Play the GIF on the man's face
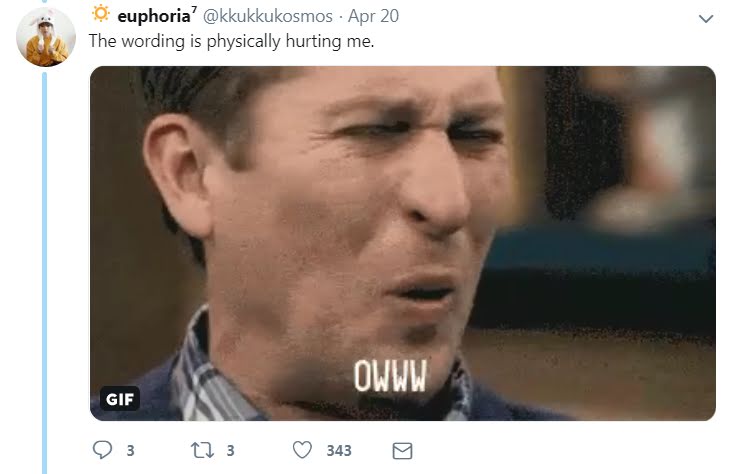Image resolution: width=739 pixels, height=474 pixels. click(x=402, y=243)
